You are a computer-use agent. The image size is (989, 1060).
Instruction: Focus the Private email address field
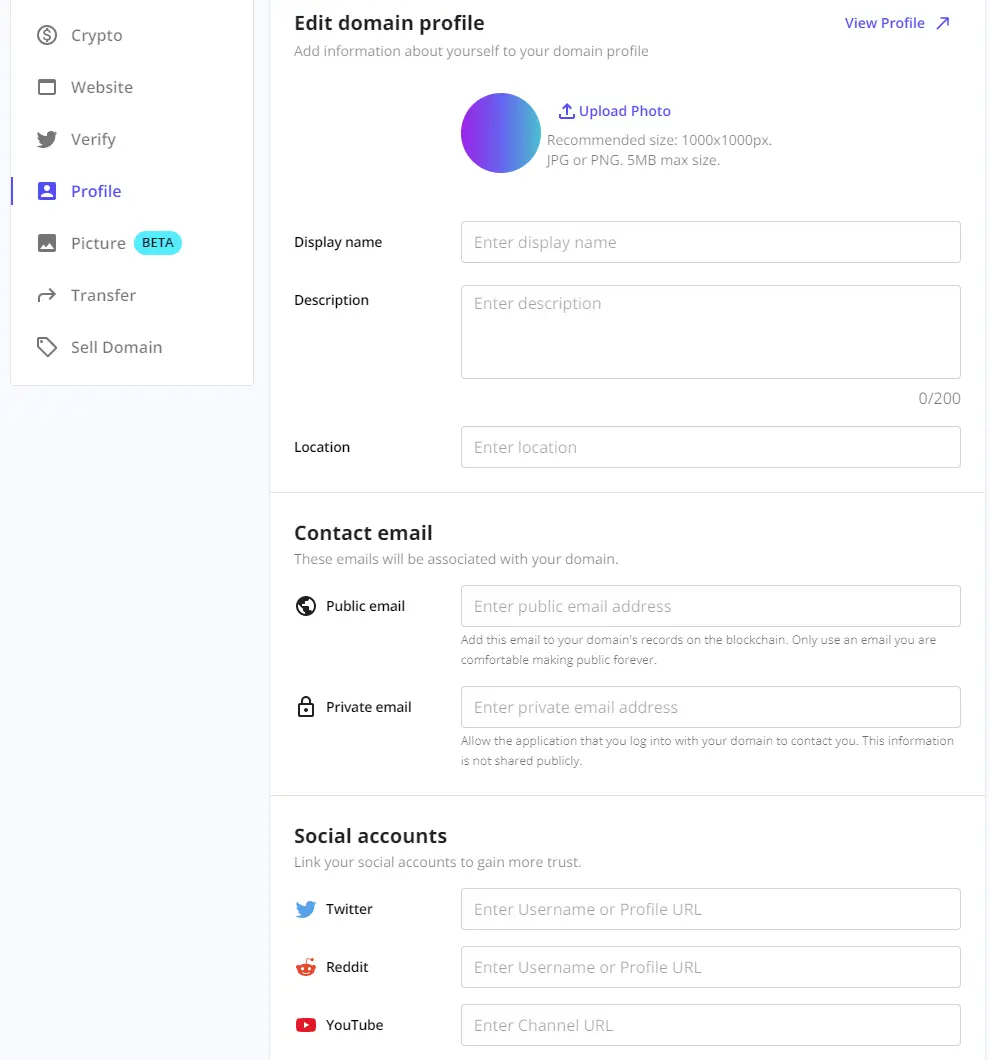pos(710,707)
